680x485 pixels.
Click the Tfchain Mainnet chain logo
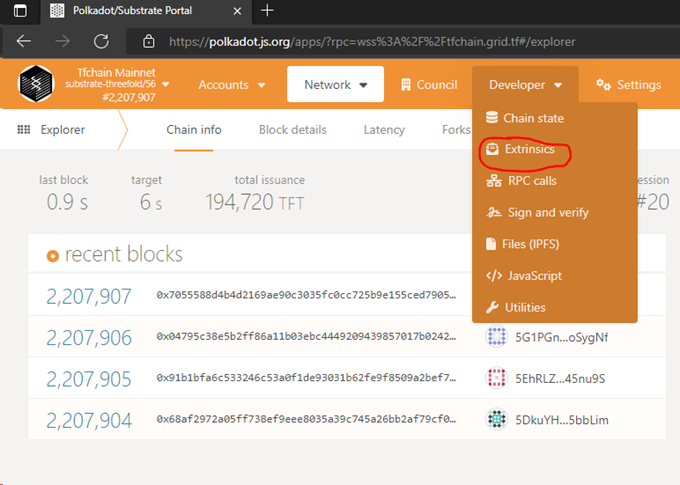pyautogui.click(x=36, y=83)
